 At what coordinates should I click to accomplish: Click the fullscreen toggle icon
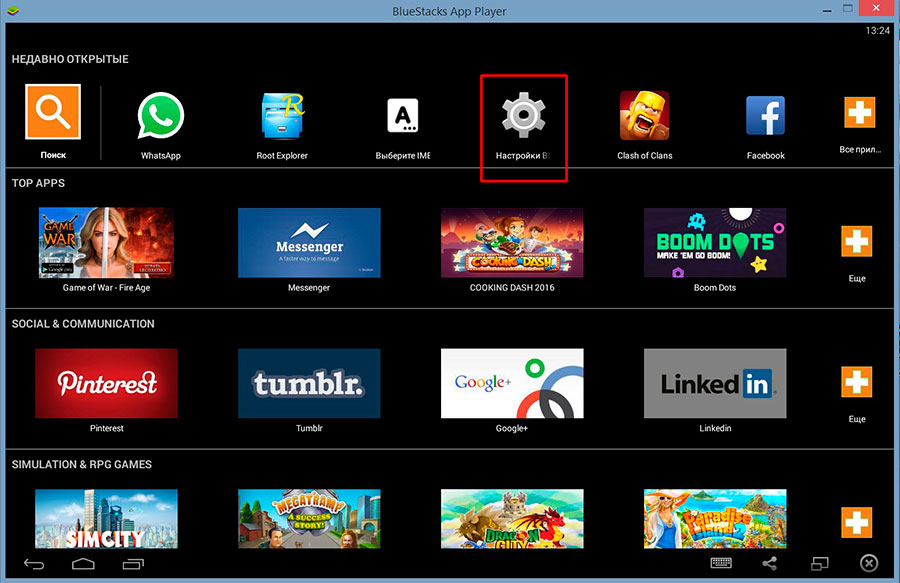click(x=820, y=564)
